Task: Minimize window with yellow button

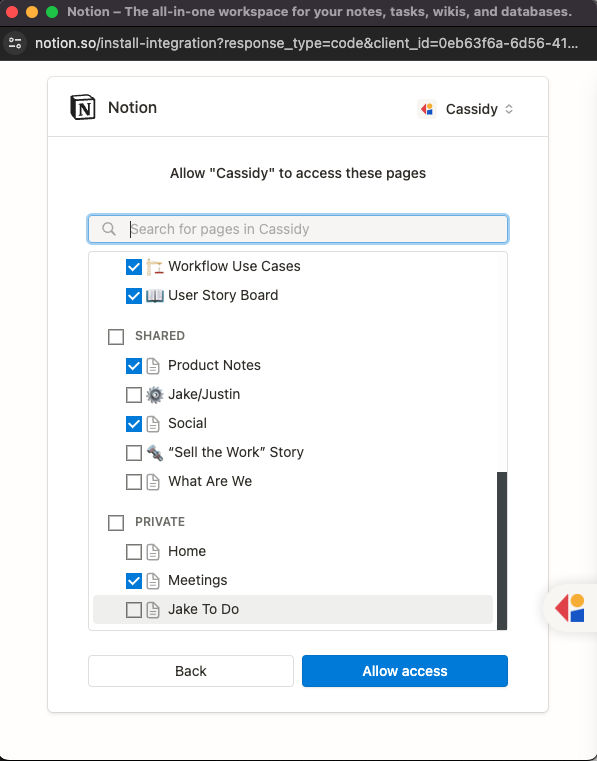Action: (32, 12)
